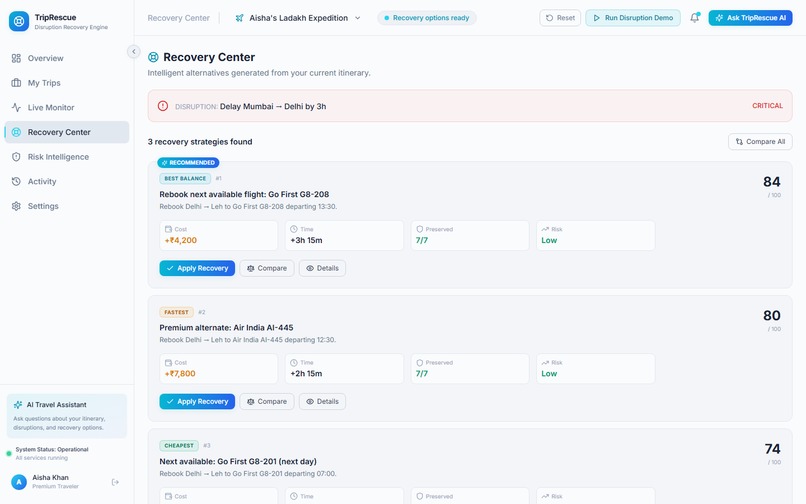Click the +₹4,200 cost value
Image resolution: width=806 pixels, height=504 pixels.
point(180,241)
